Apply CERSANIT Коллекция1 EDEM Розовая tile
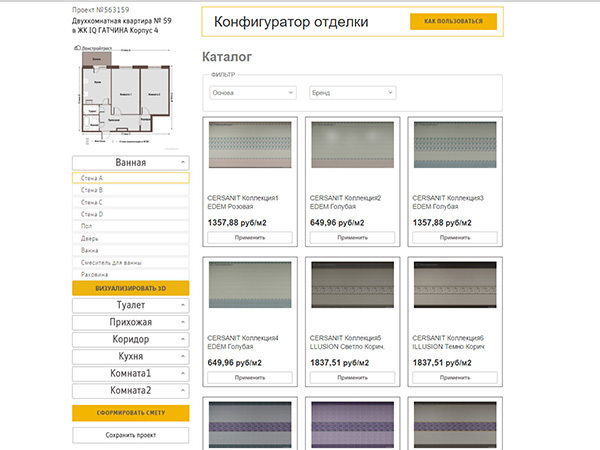This screenshot has height=450, width=600. point(250,238)
